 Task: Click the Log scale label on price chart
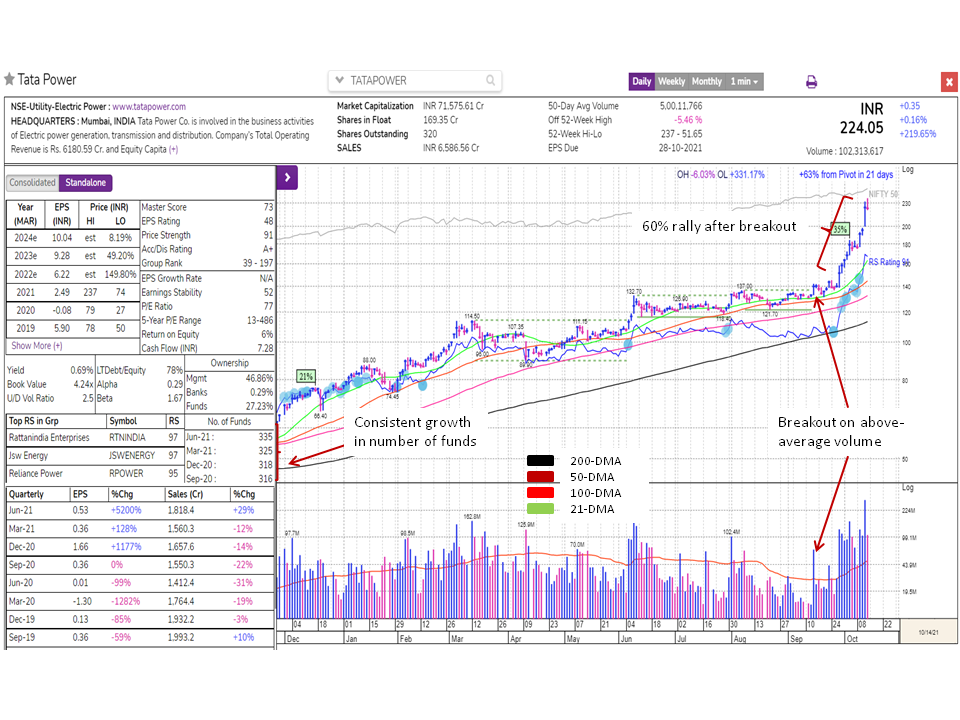click(x=907, y=170)
